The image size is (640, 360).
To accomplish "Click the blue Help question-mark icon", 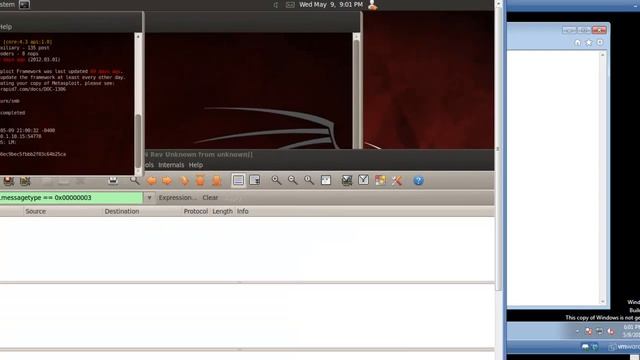I will pos(418,180).
